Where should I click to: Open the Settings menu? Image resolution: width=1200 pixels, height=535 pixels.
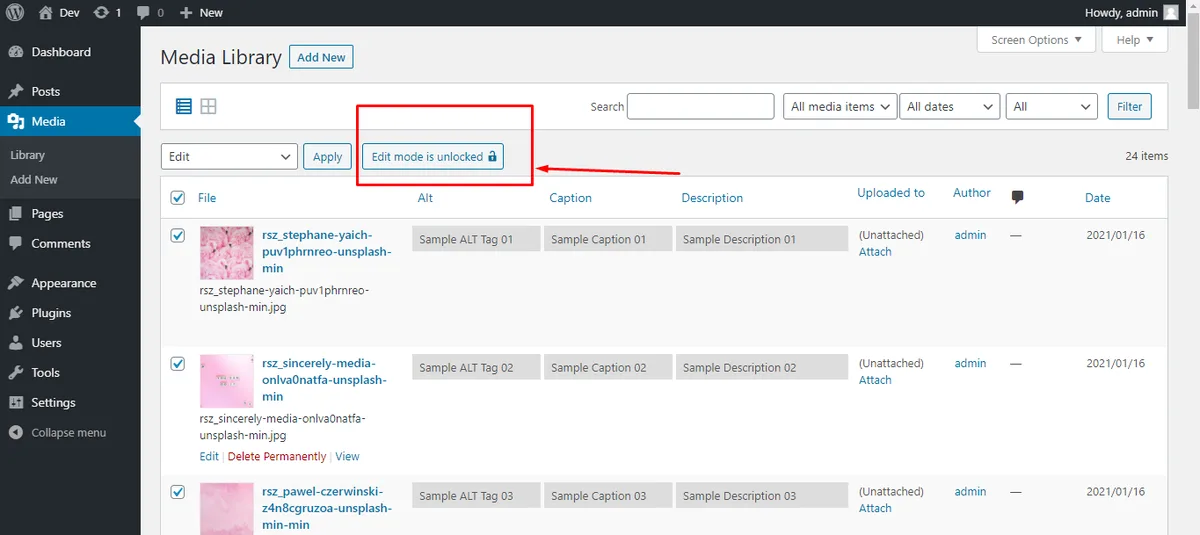coord(53,402)
